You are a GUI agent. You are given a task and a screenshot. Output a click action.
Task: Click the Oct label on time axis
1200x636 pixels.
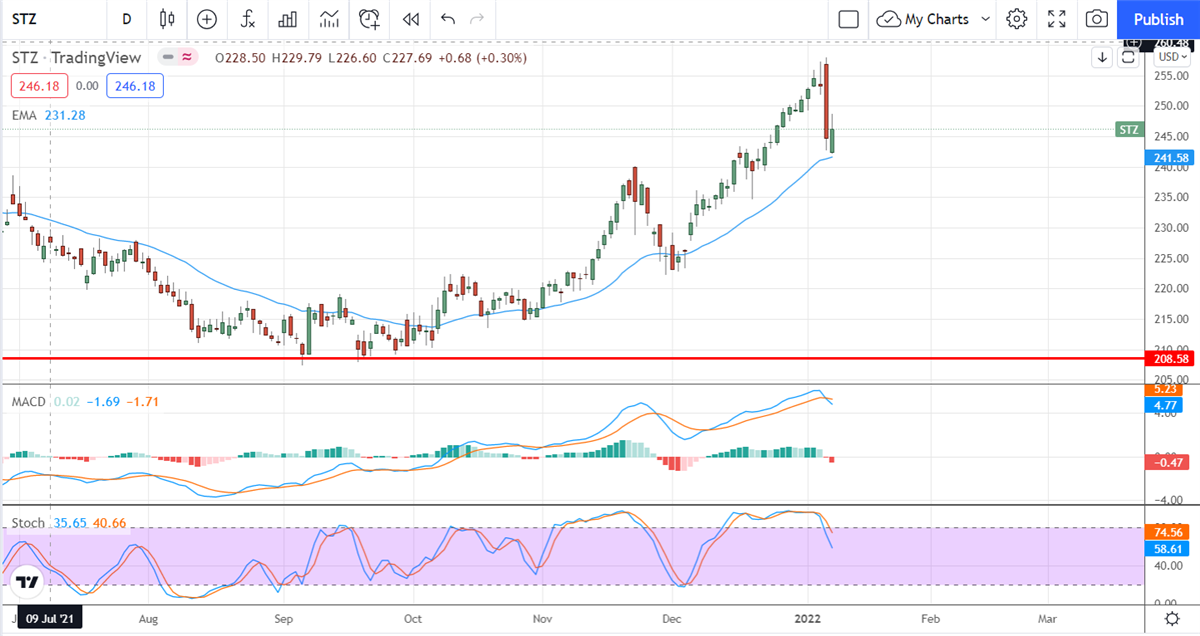412,621
